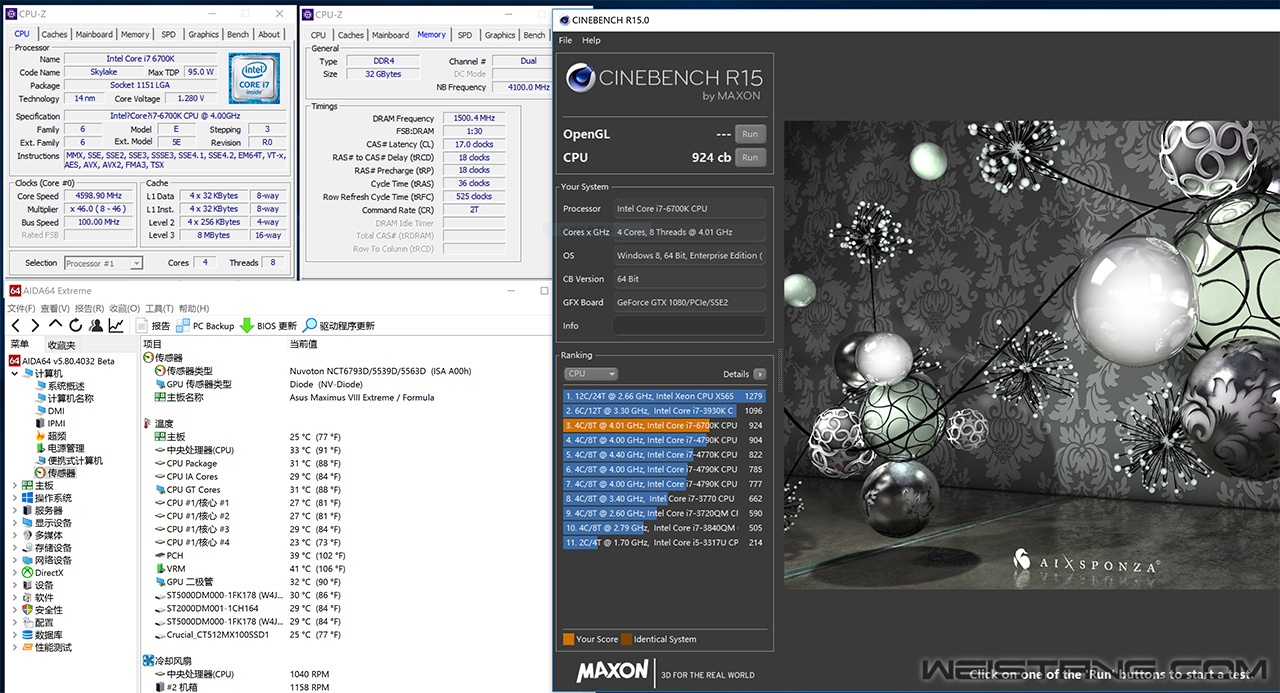The width and height of the screenshot is (1280, 693).
Task: Open Cinebench File menu
Action: tap(565, 40)
